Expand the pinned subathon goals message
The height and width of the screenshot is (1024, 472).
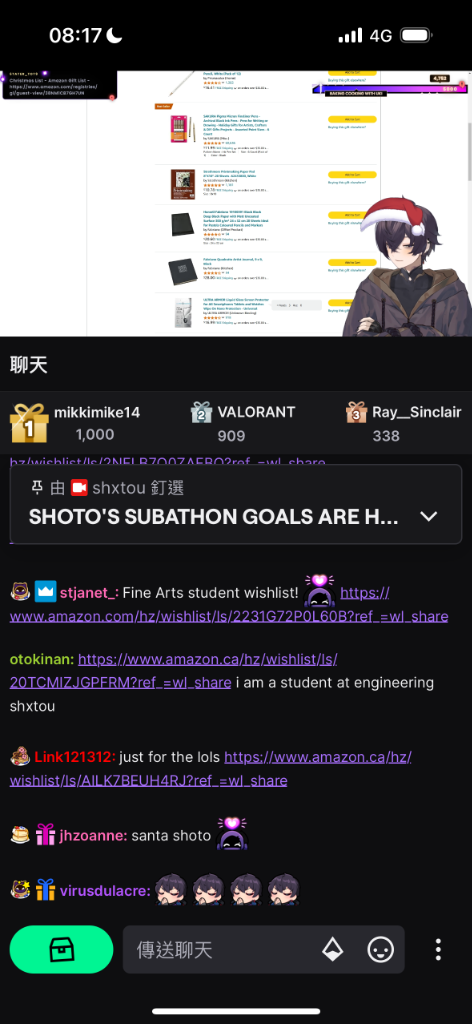pos(428,517)
